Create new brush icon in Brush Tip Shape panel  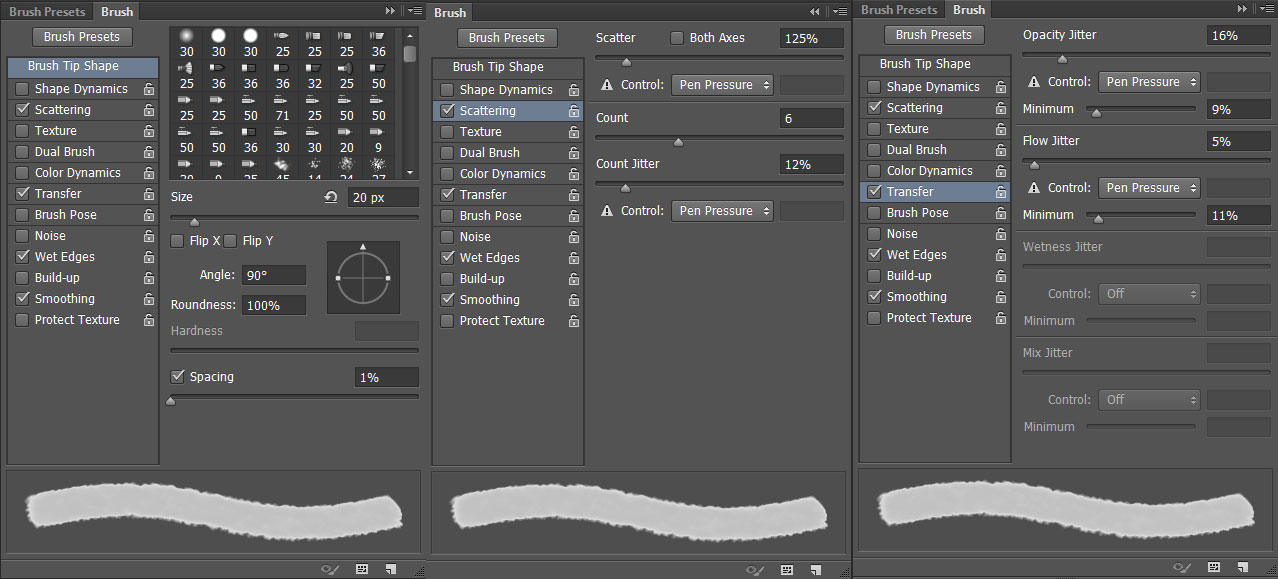390,569
